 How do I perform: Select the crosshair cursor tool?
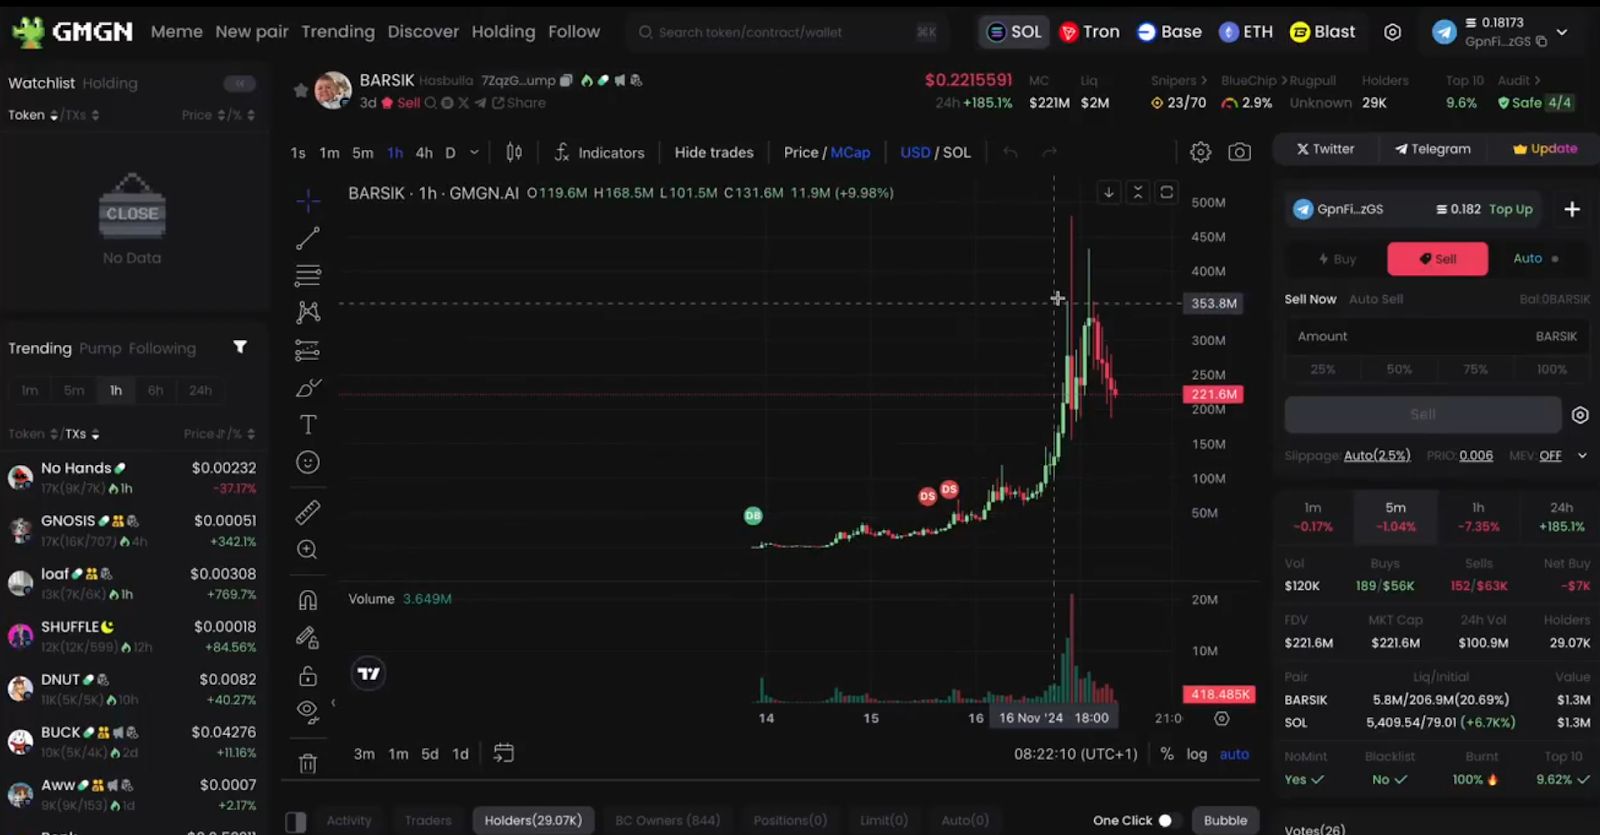coord(308,201)
